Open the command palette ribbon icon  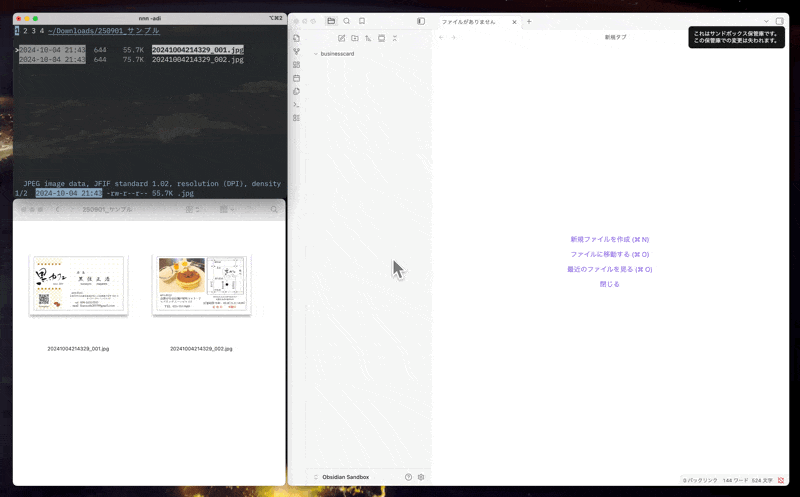296,105
